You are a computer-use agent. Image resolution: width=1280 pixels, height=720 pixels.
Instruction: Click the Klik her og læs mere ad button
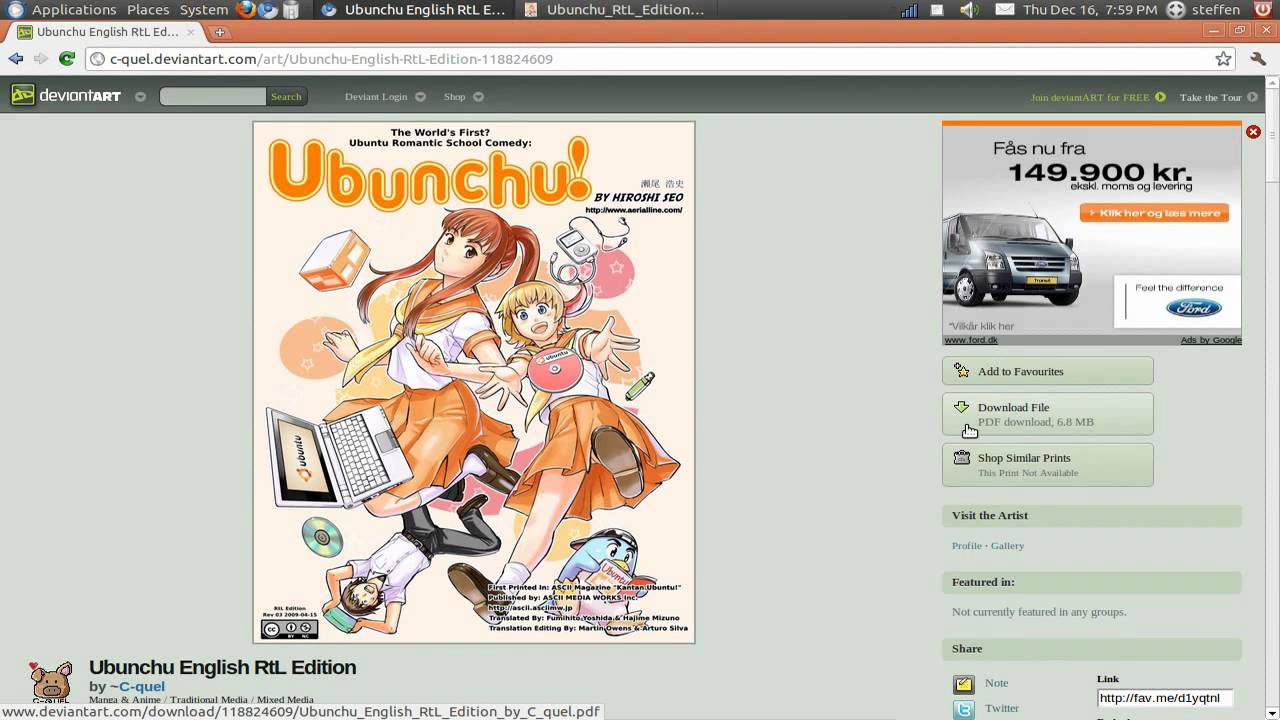(x=1154, y=213)
